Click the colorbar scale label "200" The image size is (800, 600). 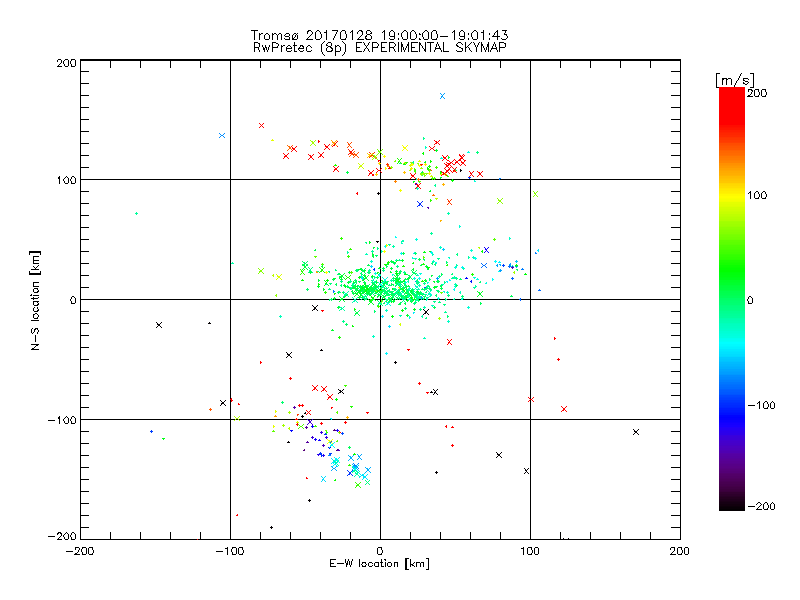757,93
